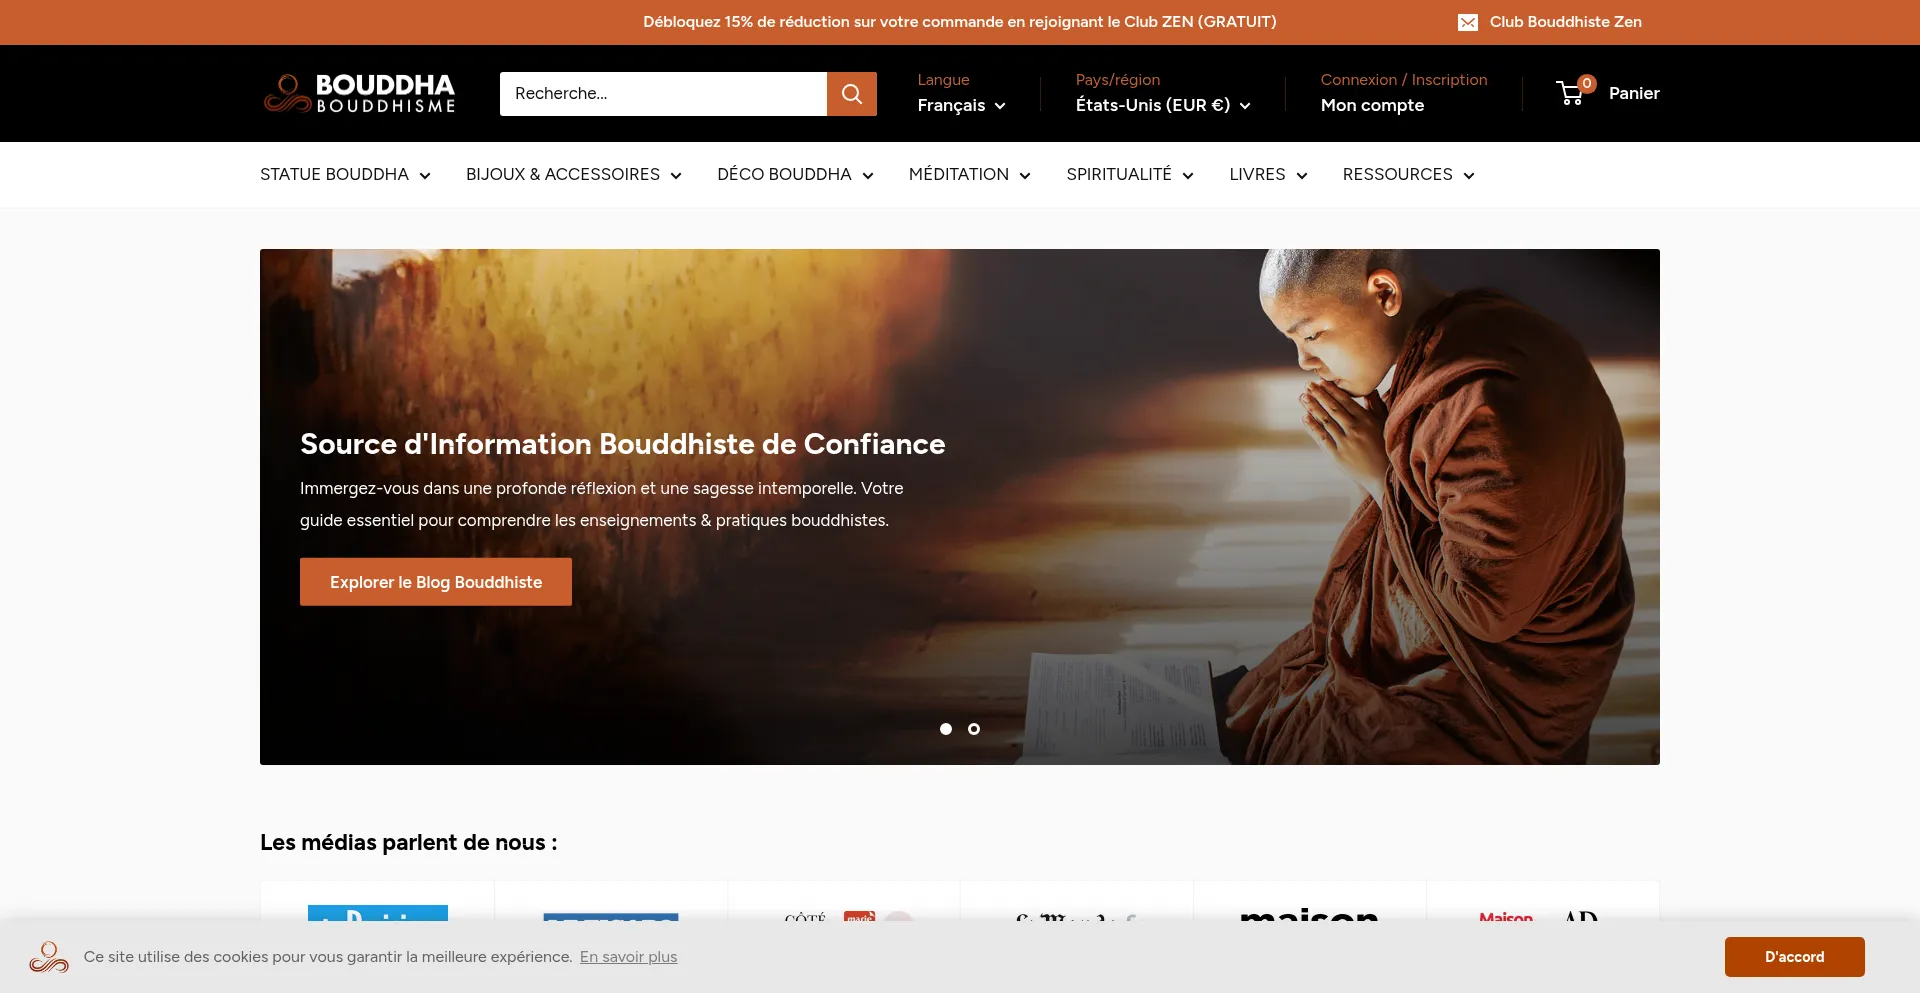Click the heading Les médias parlent de nous
The image size is (1920, 993).
pos(409,843)
